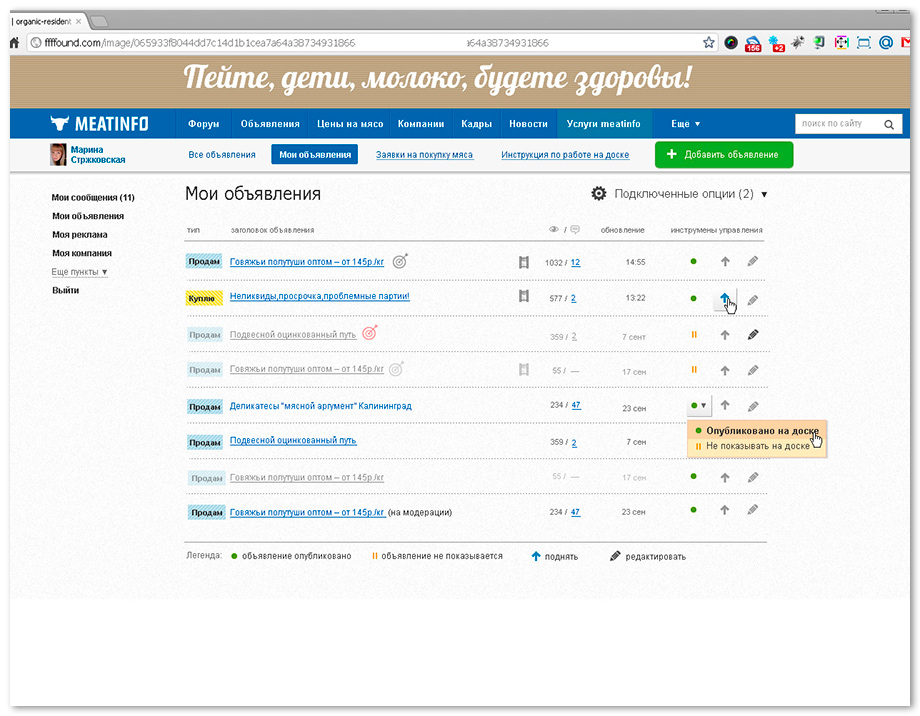Screen dimensions: 920x716
Task: Open Услуги meatinfo in the navigation bar
Action: coord(604,124)
